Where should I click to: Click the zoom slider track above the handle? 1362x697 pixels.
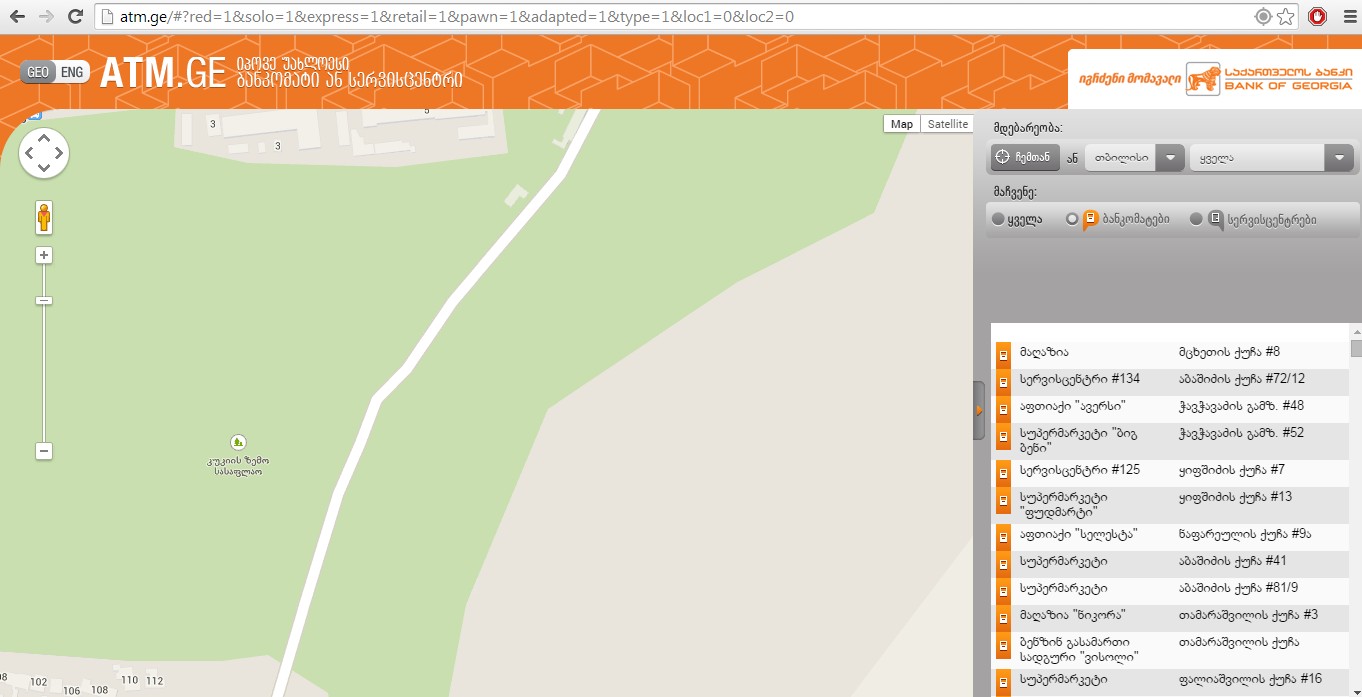click(x=44, y=280)
